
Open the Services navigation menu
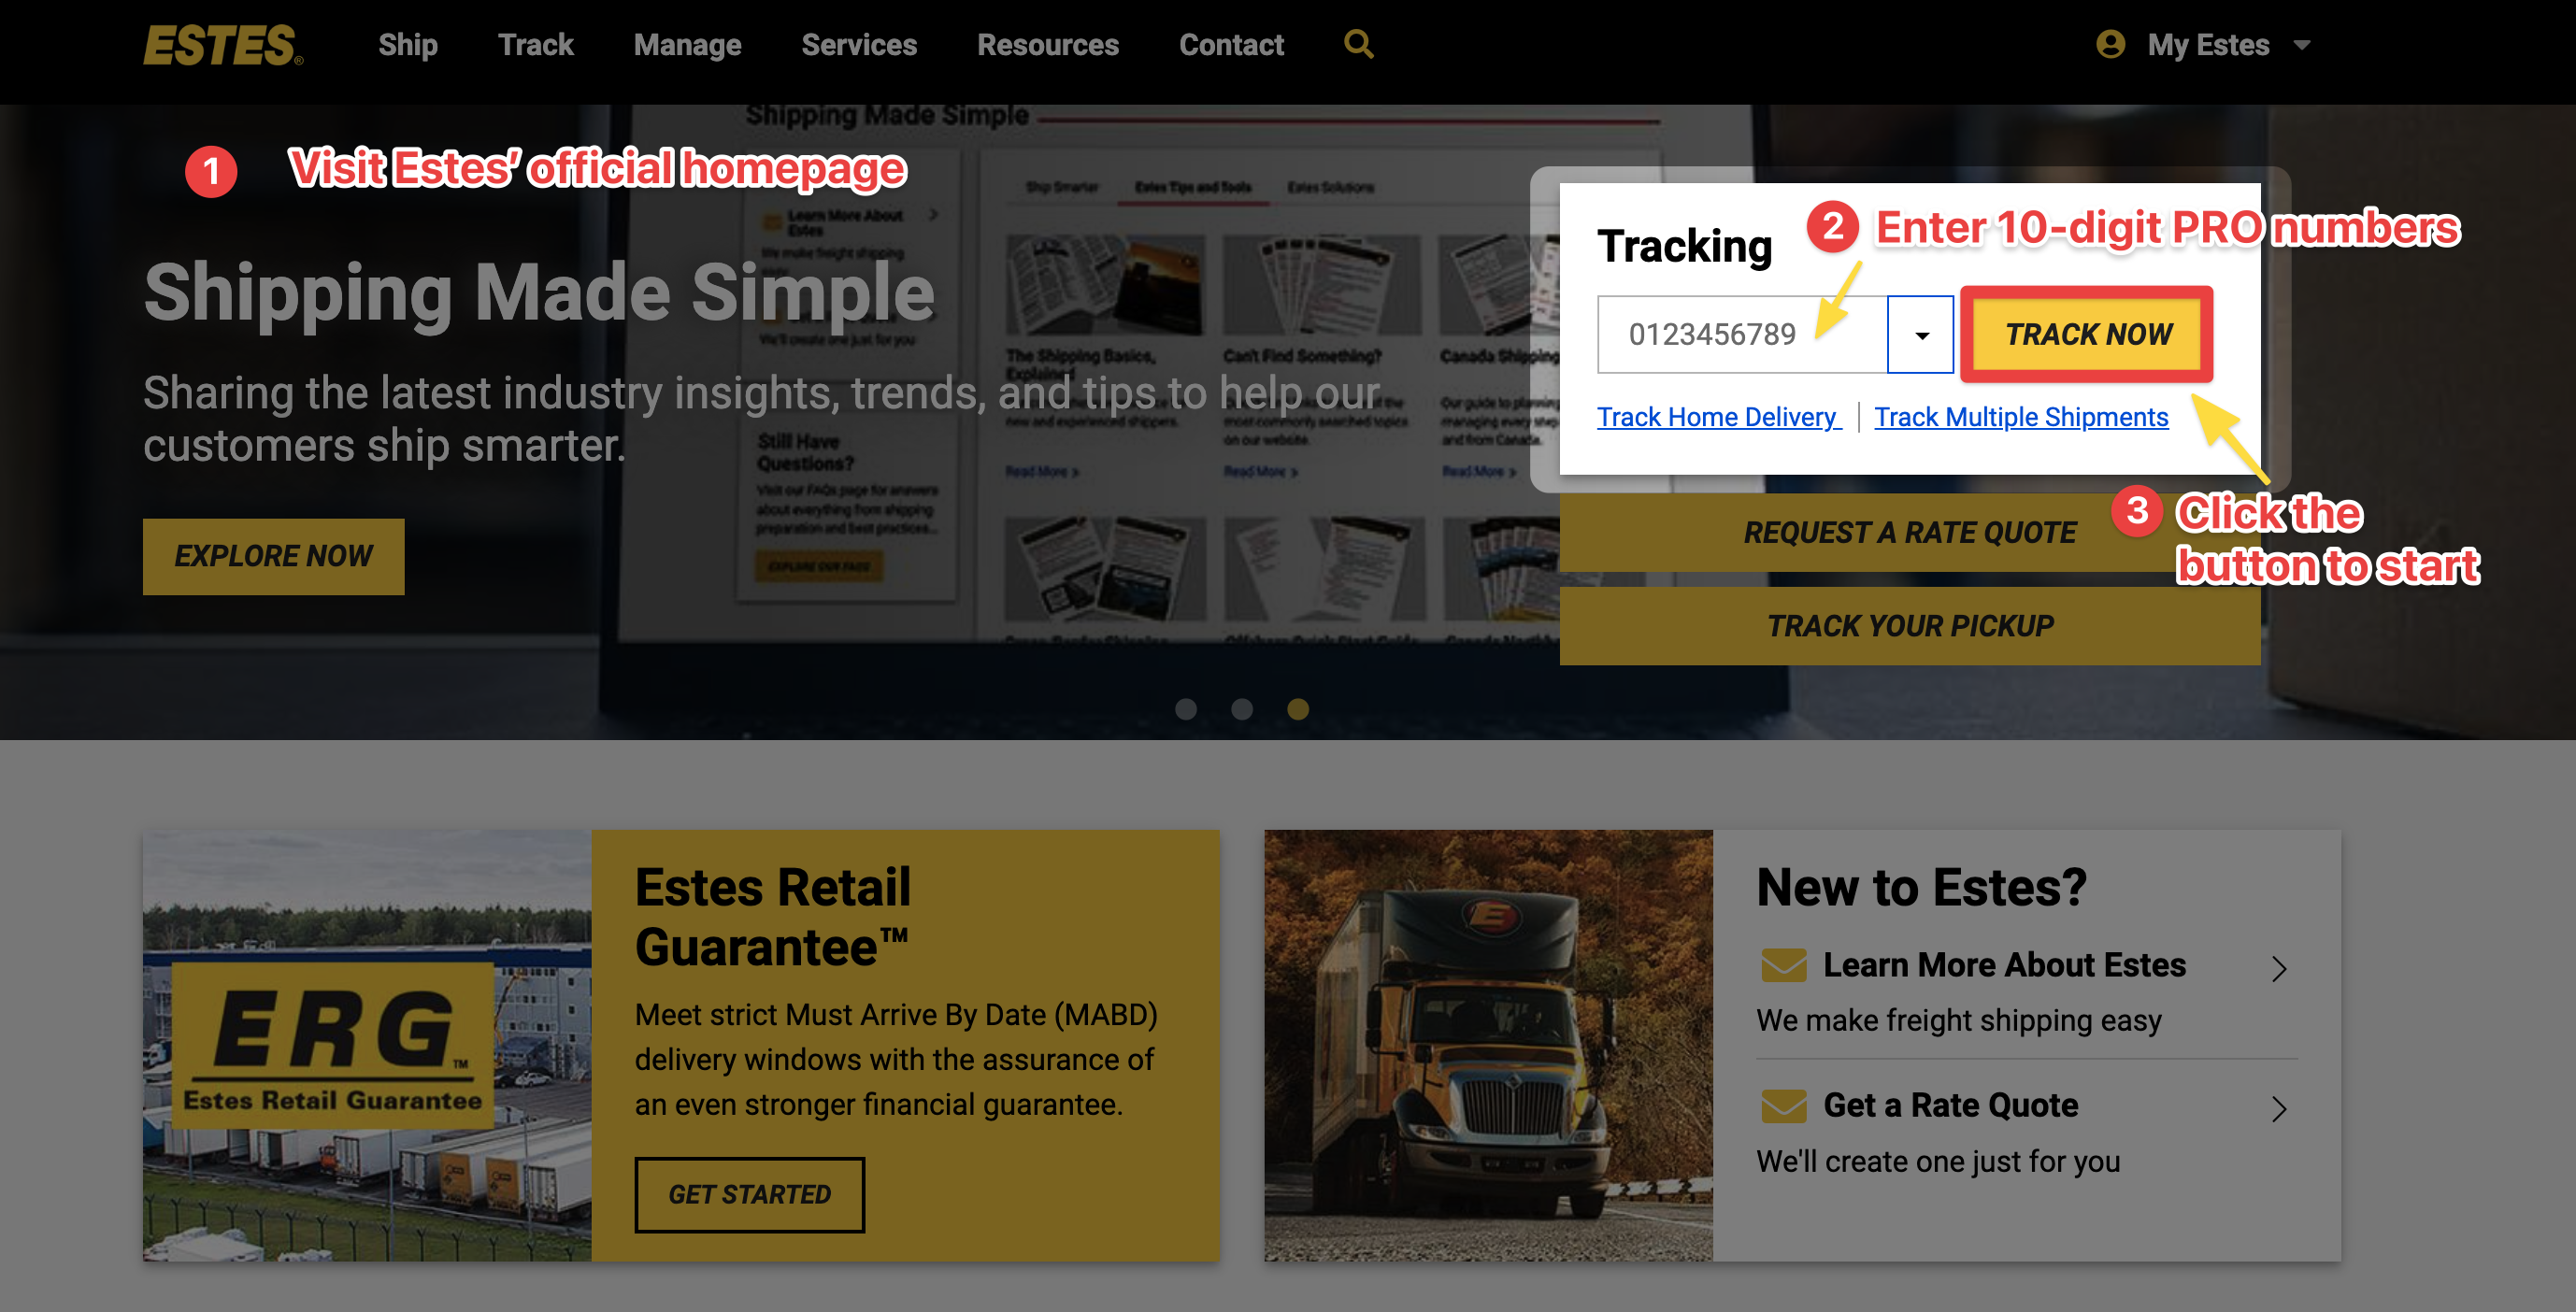click(x=859, y=45)
